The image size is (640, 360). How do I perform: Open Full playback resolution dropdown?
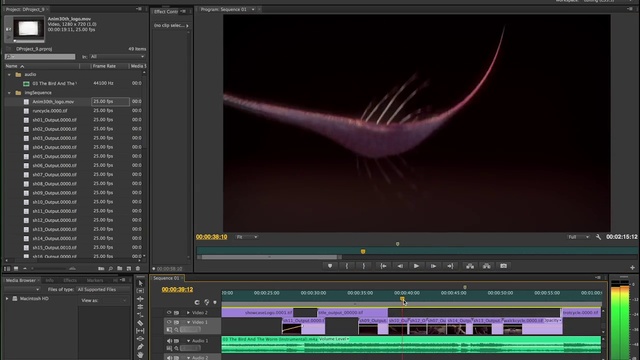pos(578,237)
